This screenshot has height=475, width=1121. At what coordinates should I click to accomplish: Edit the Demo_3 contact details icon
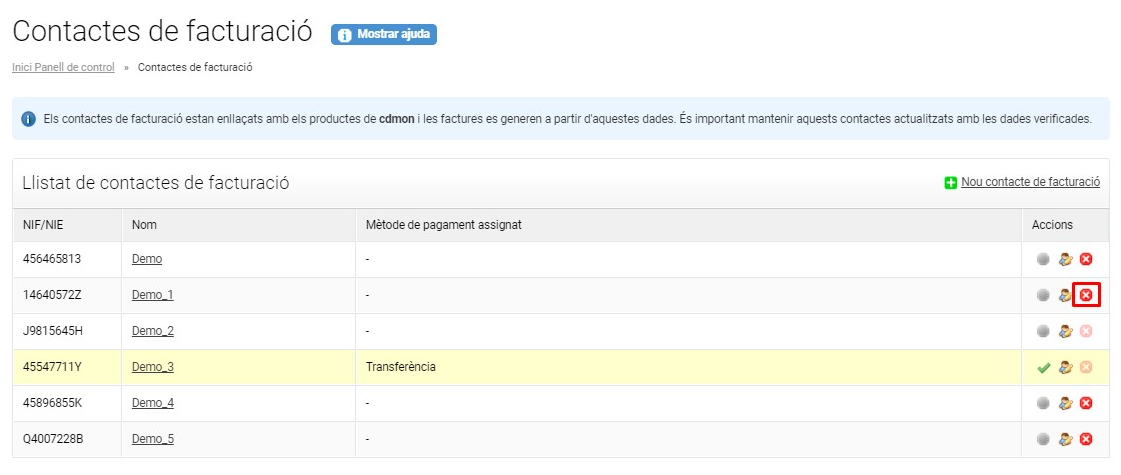1065,367
